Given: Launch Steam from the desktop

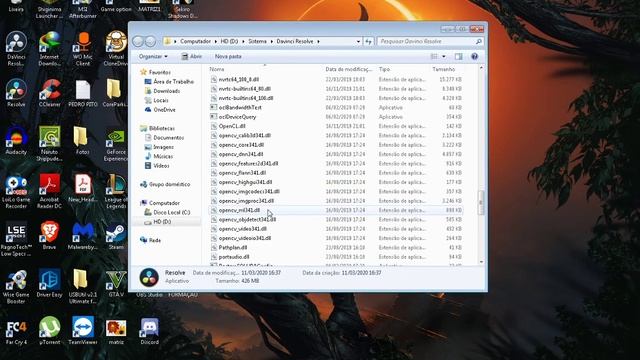Looking at the screenshot, I should (x=116, y=236).
